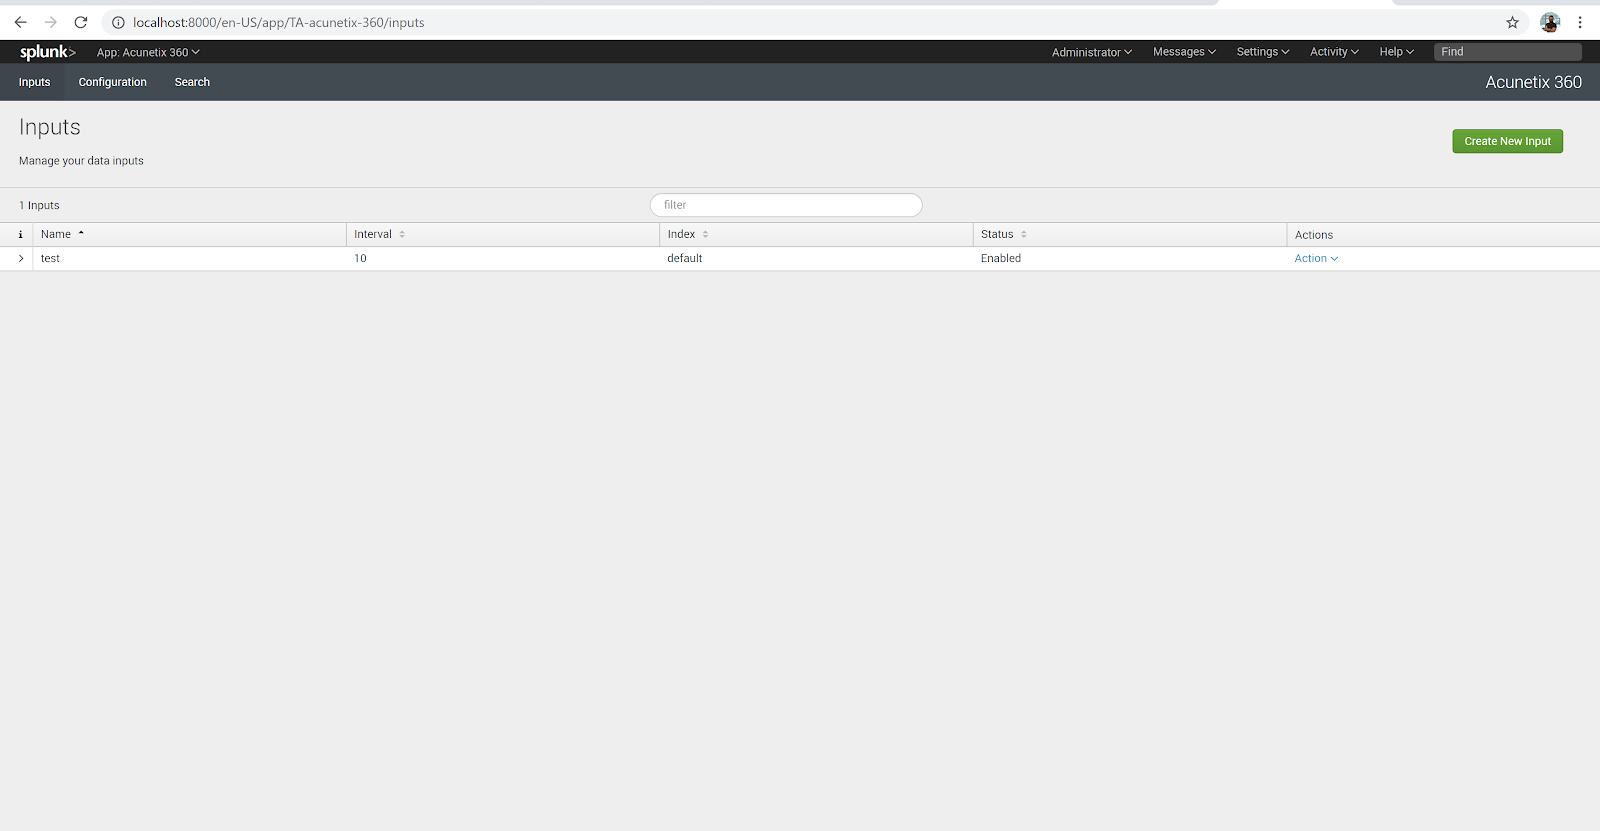Click the 'default' index cell
The width and height of the screenshot is (1600, 831).
(685, 258)
